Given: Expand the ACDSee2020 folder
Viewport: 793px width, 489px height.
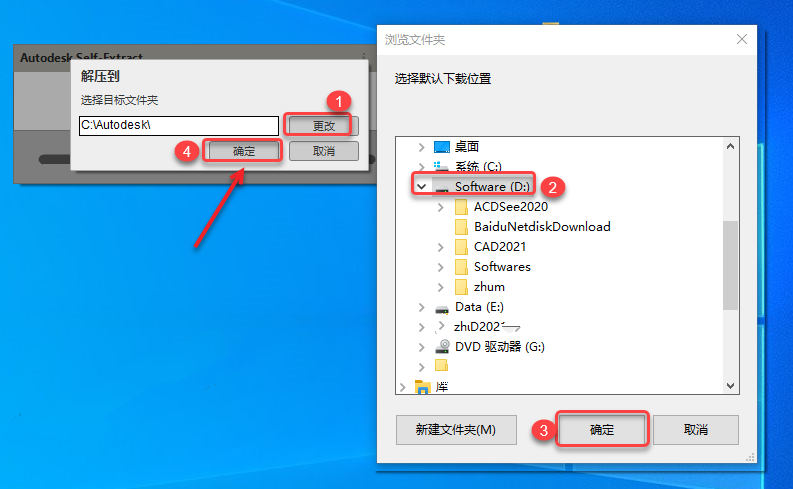Looking at the screenshot, I should coord(440,207).
